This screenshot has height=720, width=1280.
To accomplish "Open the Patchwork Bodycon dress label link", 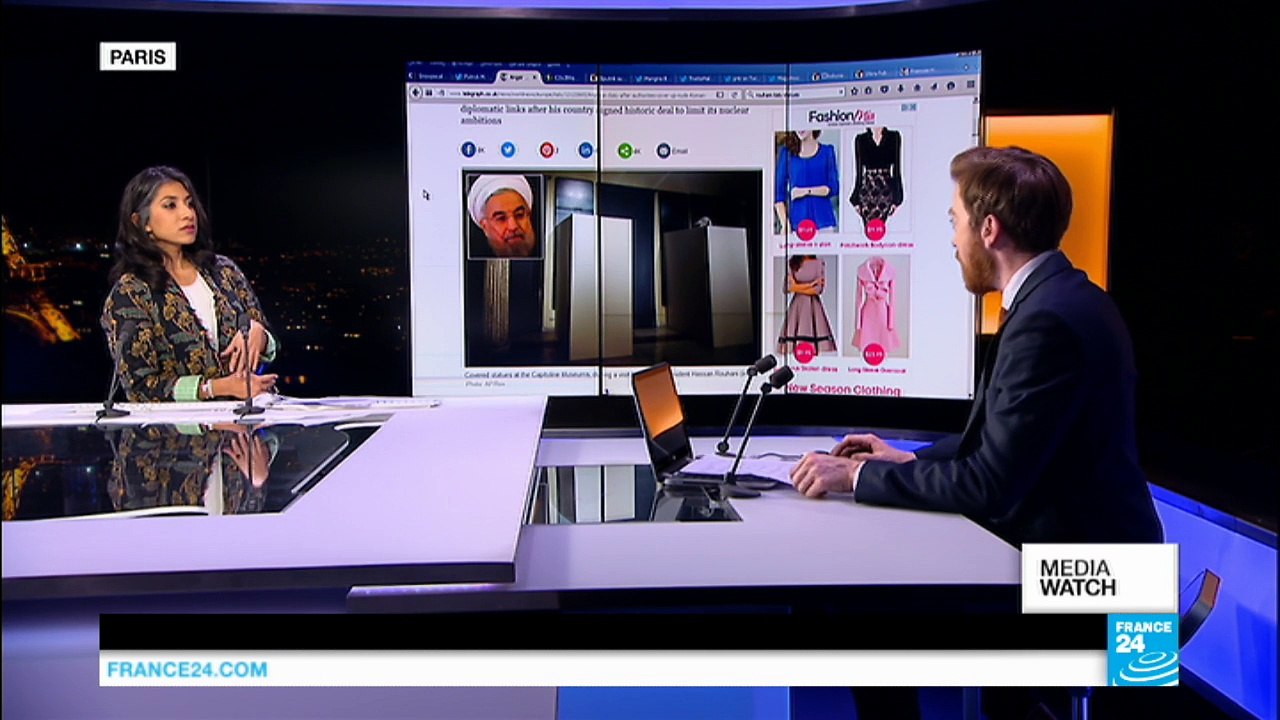I will [x=876, y=244].
